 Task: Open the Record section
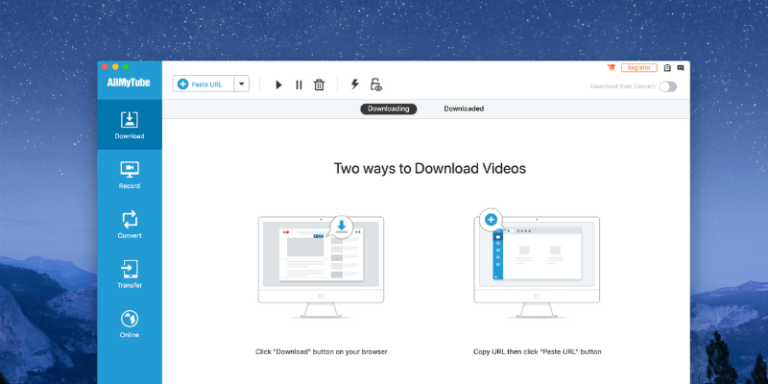tap(129, 175)
